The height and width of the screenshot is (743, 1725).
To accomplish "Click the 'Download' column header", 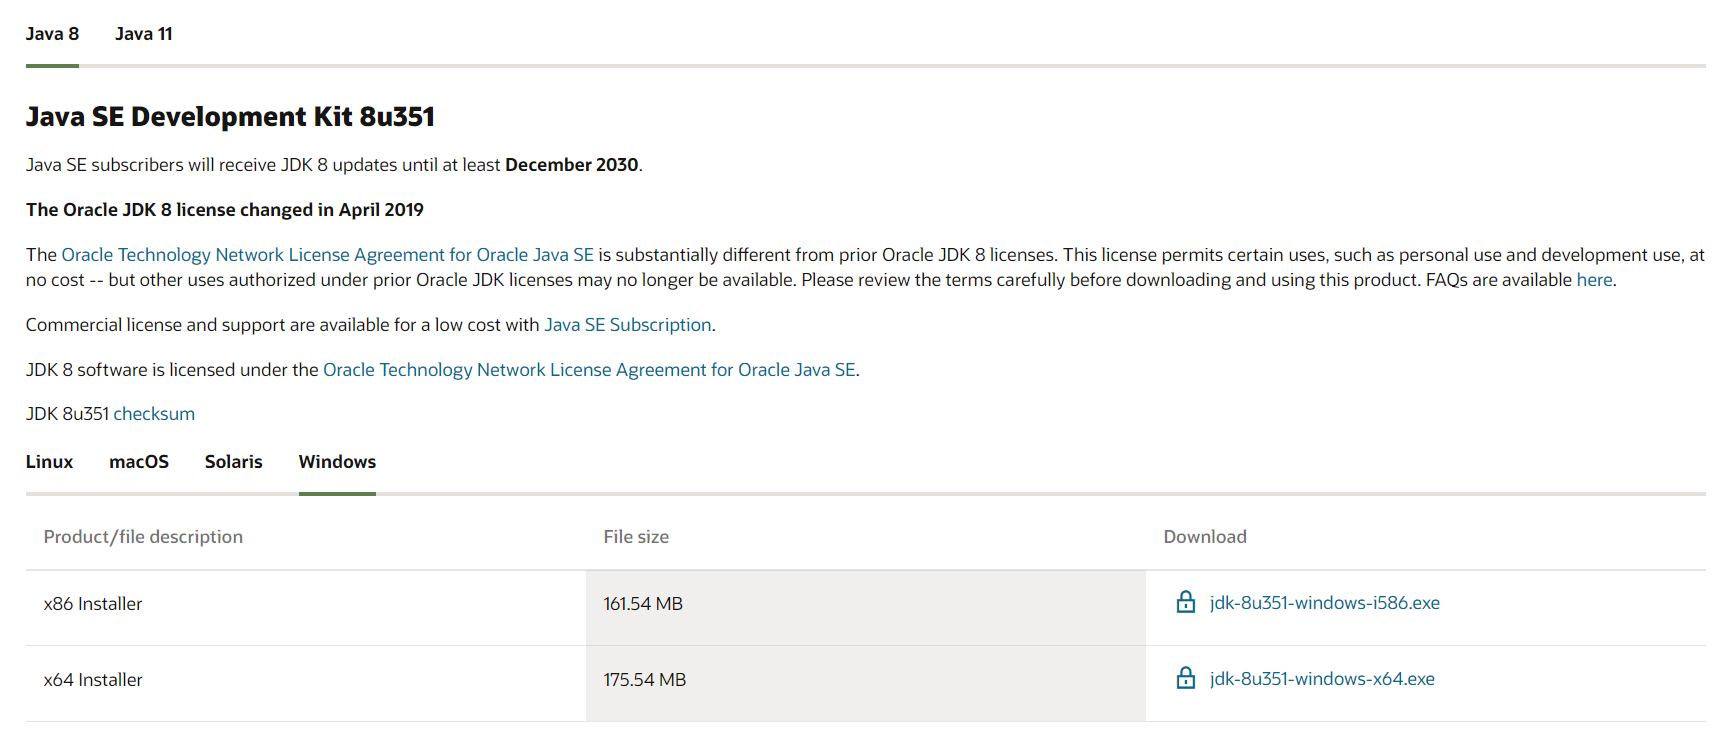I will click(1205, 537).
